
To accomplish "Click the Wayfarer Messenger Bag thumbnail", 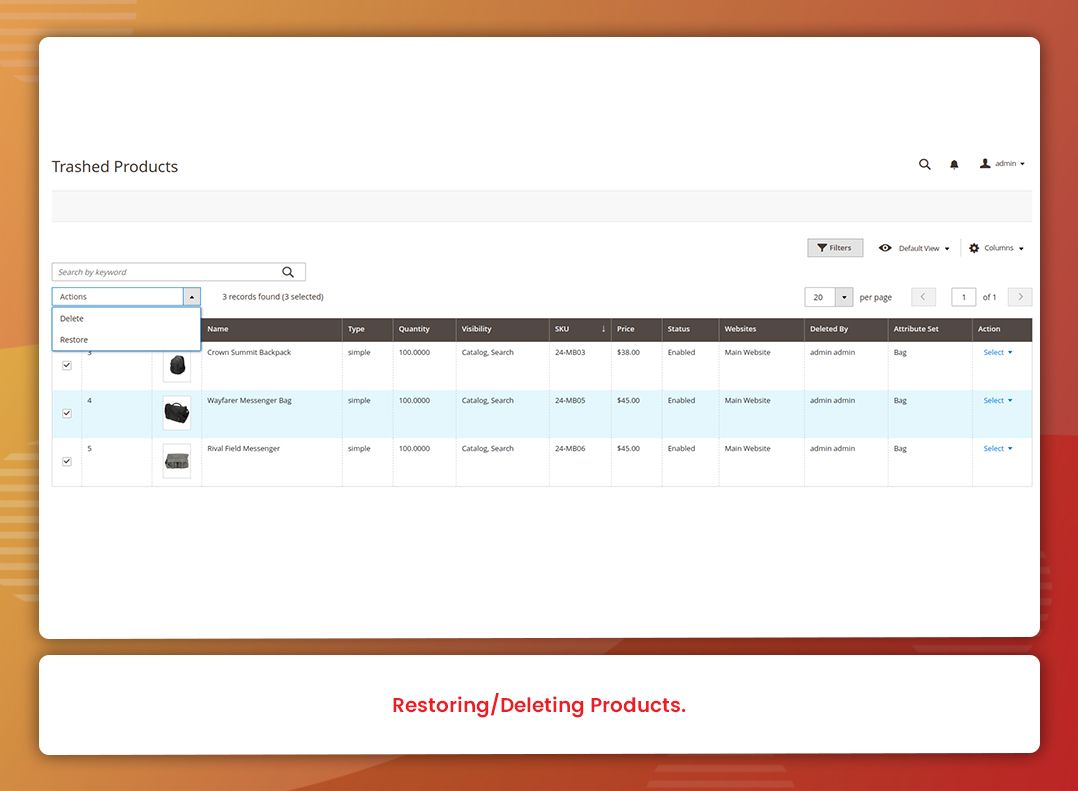I will click(177, 413).
